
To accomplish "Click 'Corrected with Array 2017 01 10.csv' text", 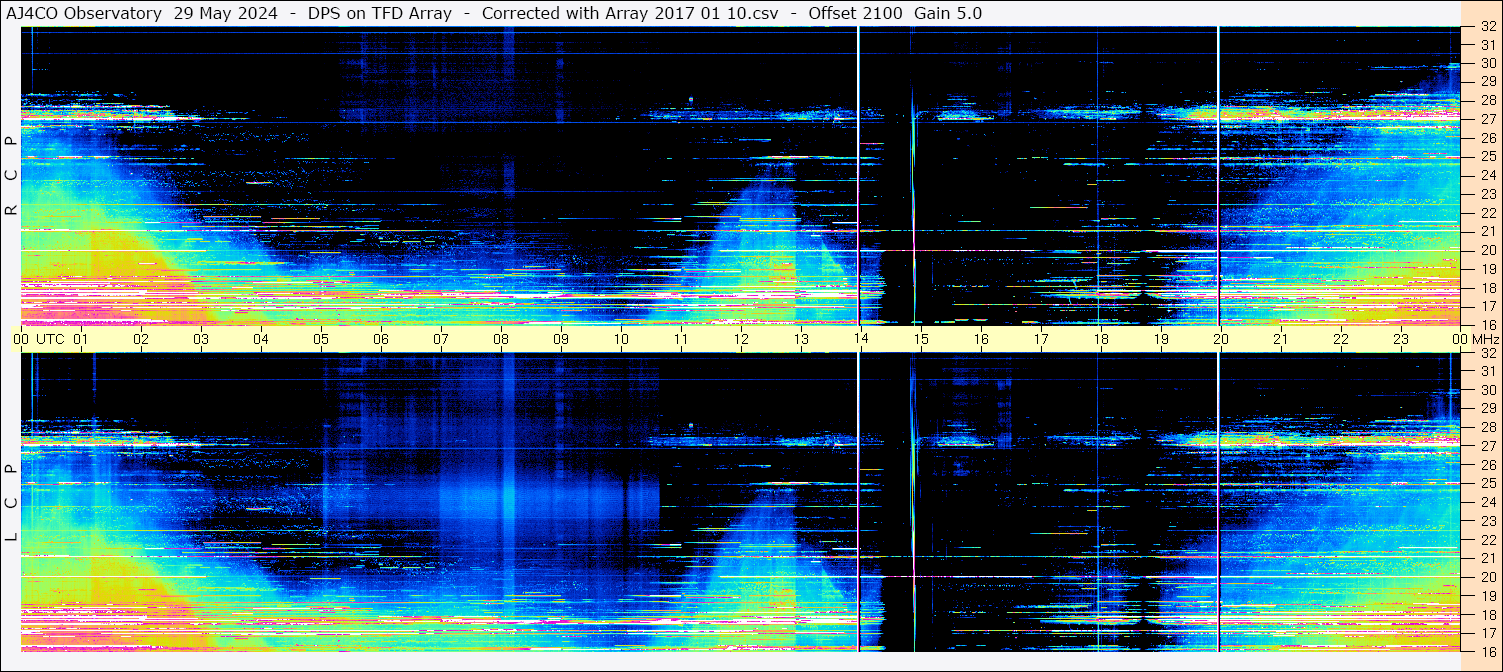I will click(630, 13).
